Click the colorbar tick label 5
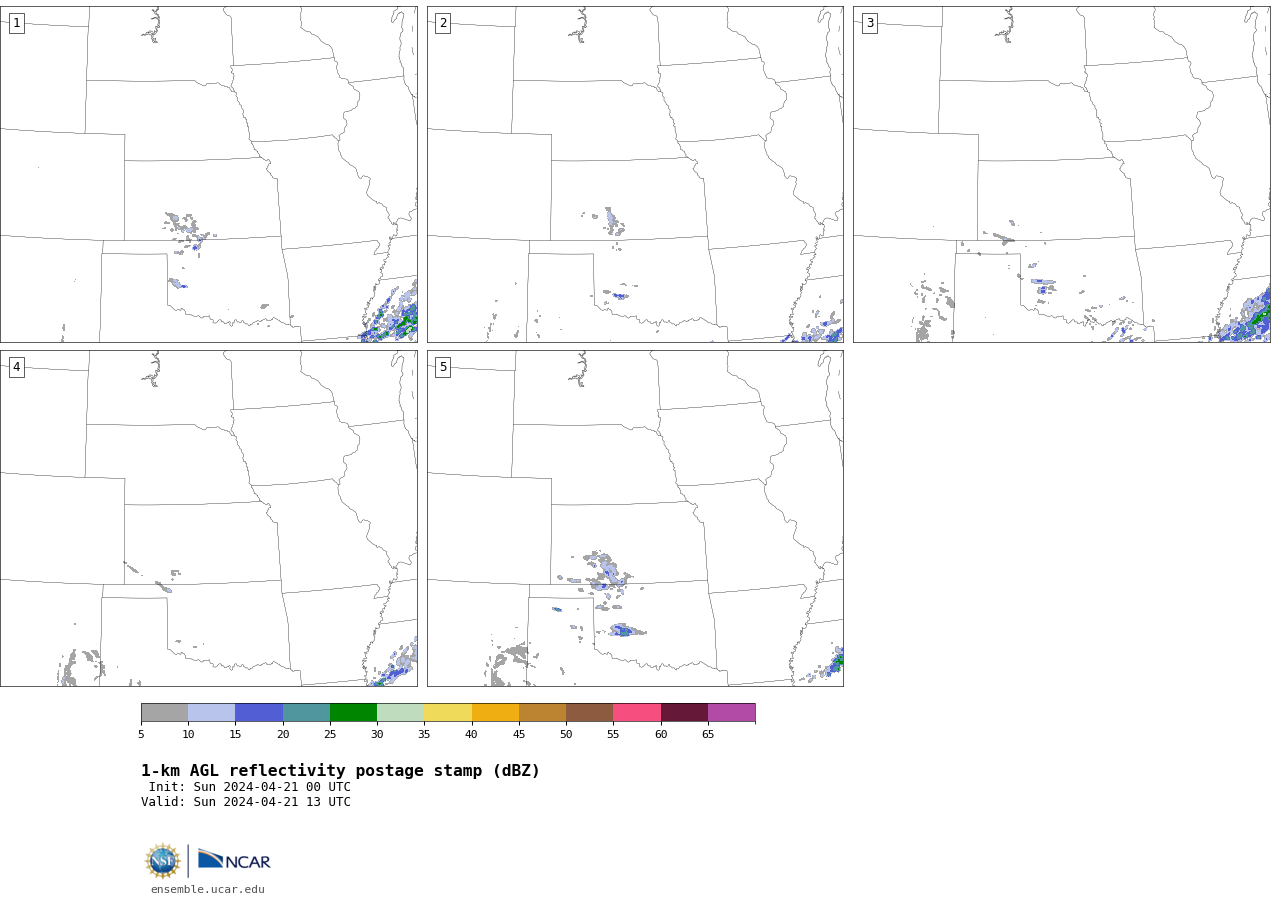Viewport: 1280px width, 901px height. [x=141, y=735]
